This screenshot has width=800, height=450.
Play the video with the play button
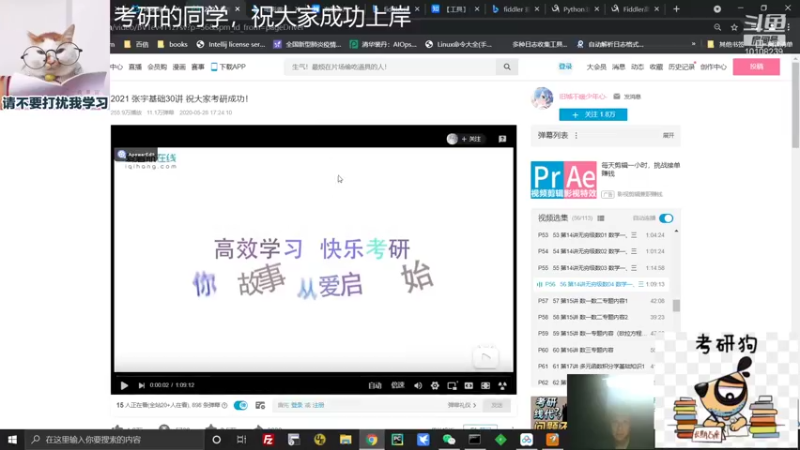click(124, 386)
